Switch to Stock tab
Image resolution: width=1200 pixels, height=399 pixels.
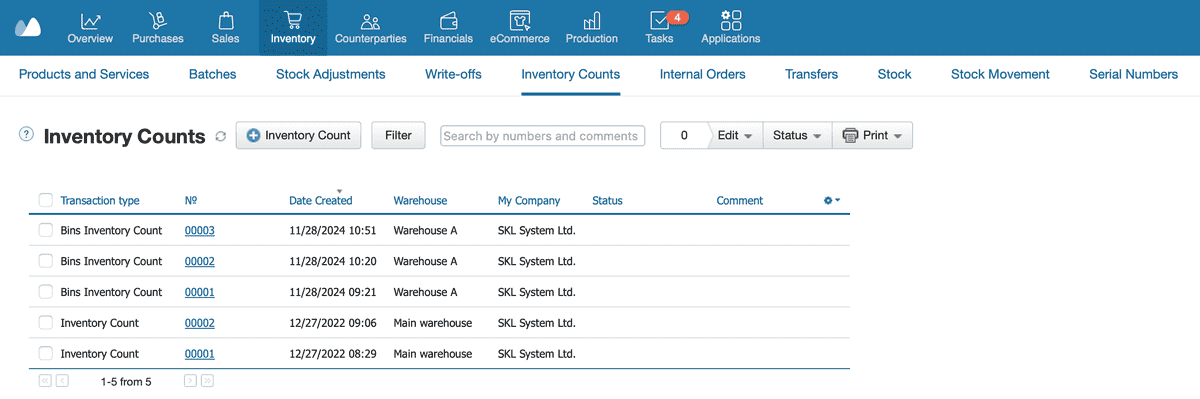[894, 74]
